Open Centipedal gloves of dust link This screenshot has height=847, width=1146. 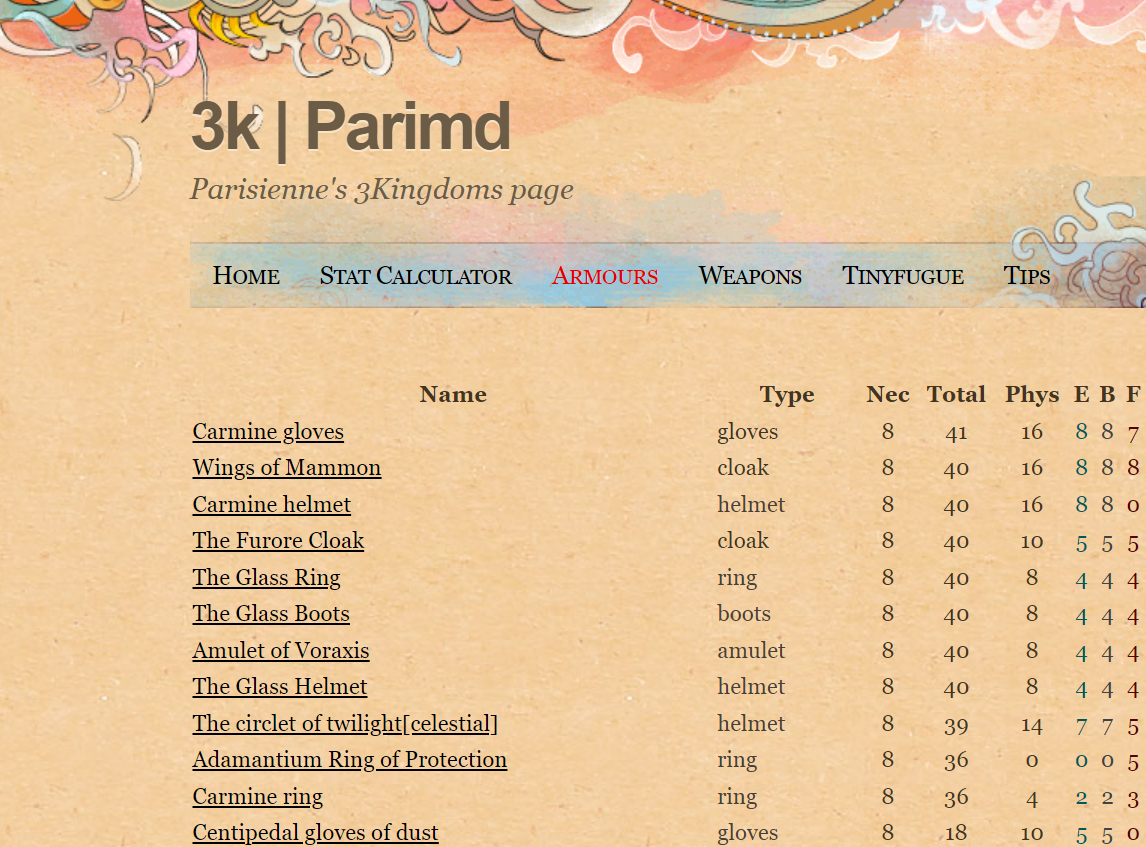pos(315,833)
